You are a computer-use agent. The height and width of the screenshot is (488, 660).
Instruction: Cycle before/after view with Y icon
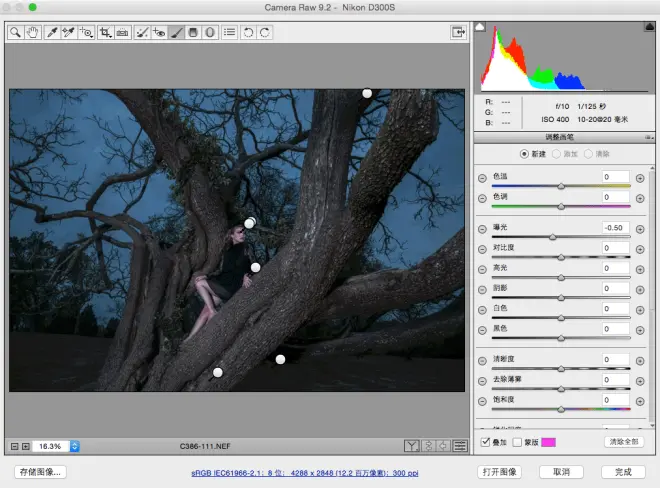click(411, 446)
